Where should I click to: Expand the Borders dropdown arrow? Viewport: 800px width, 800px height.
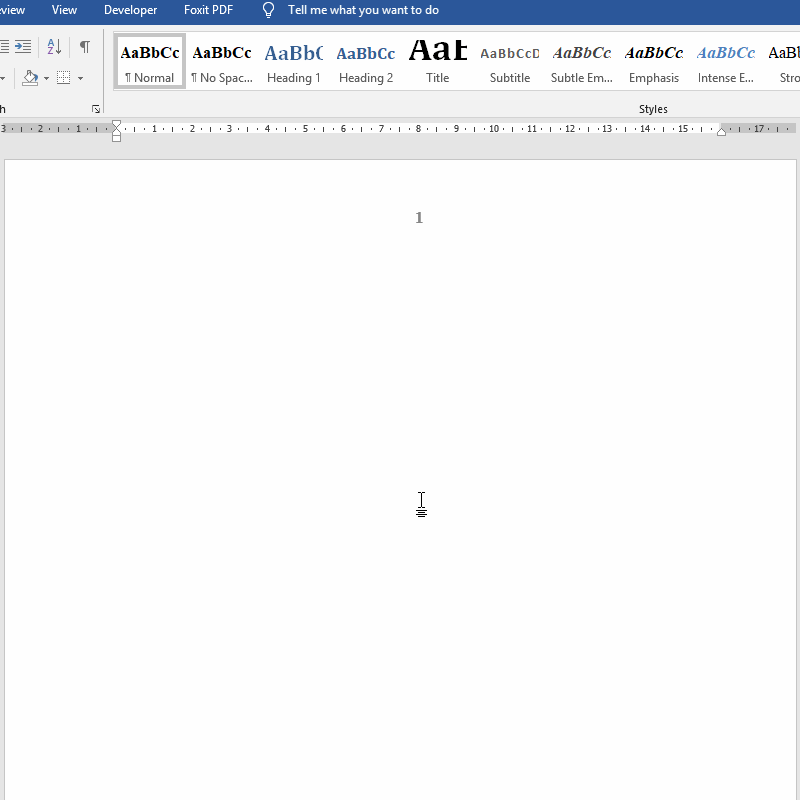click(x=80, y=78)
